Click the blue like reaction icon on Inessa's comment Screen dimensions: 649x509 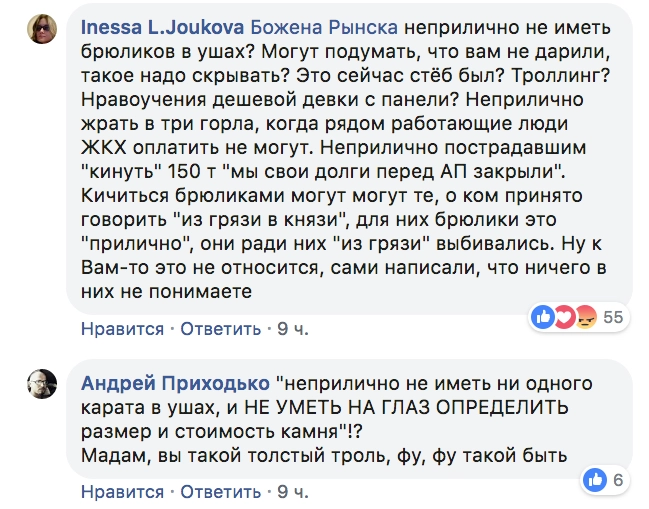(x=545, y=317)
